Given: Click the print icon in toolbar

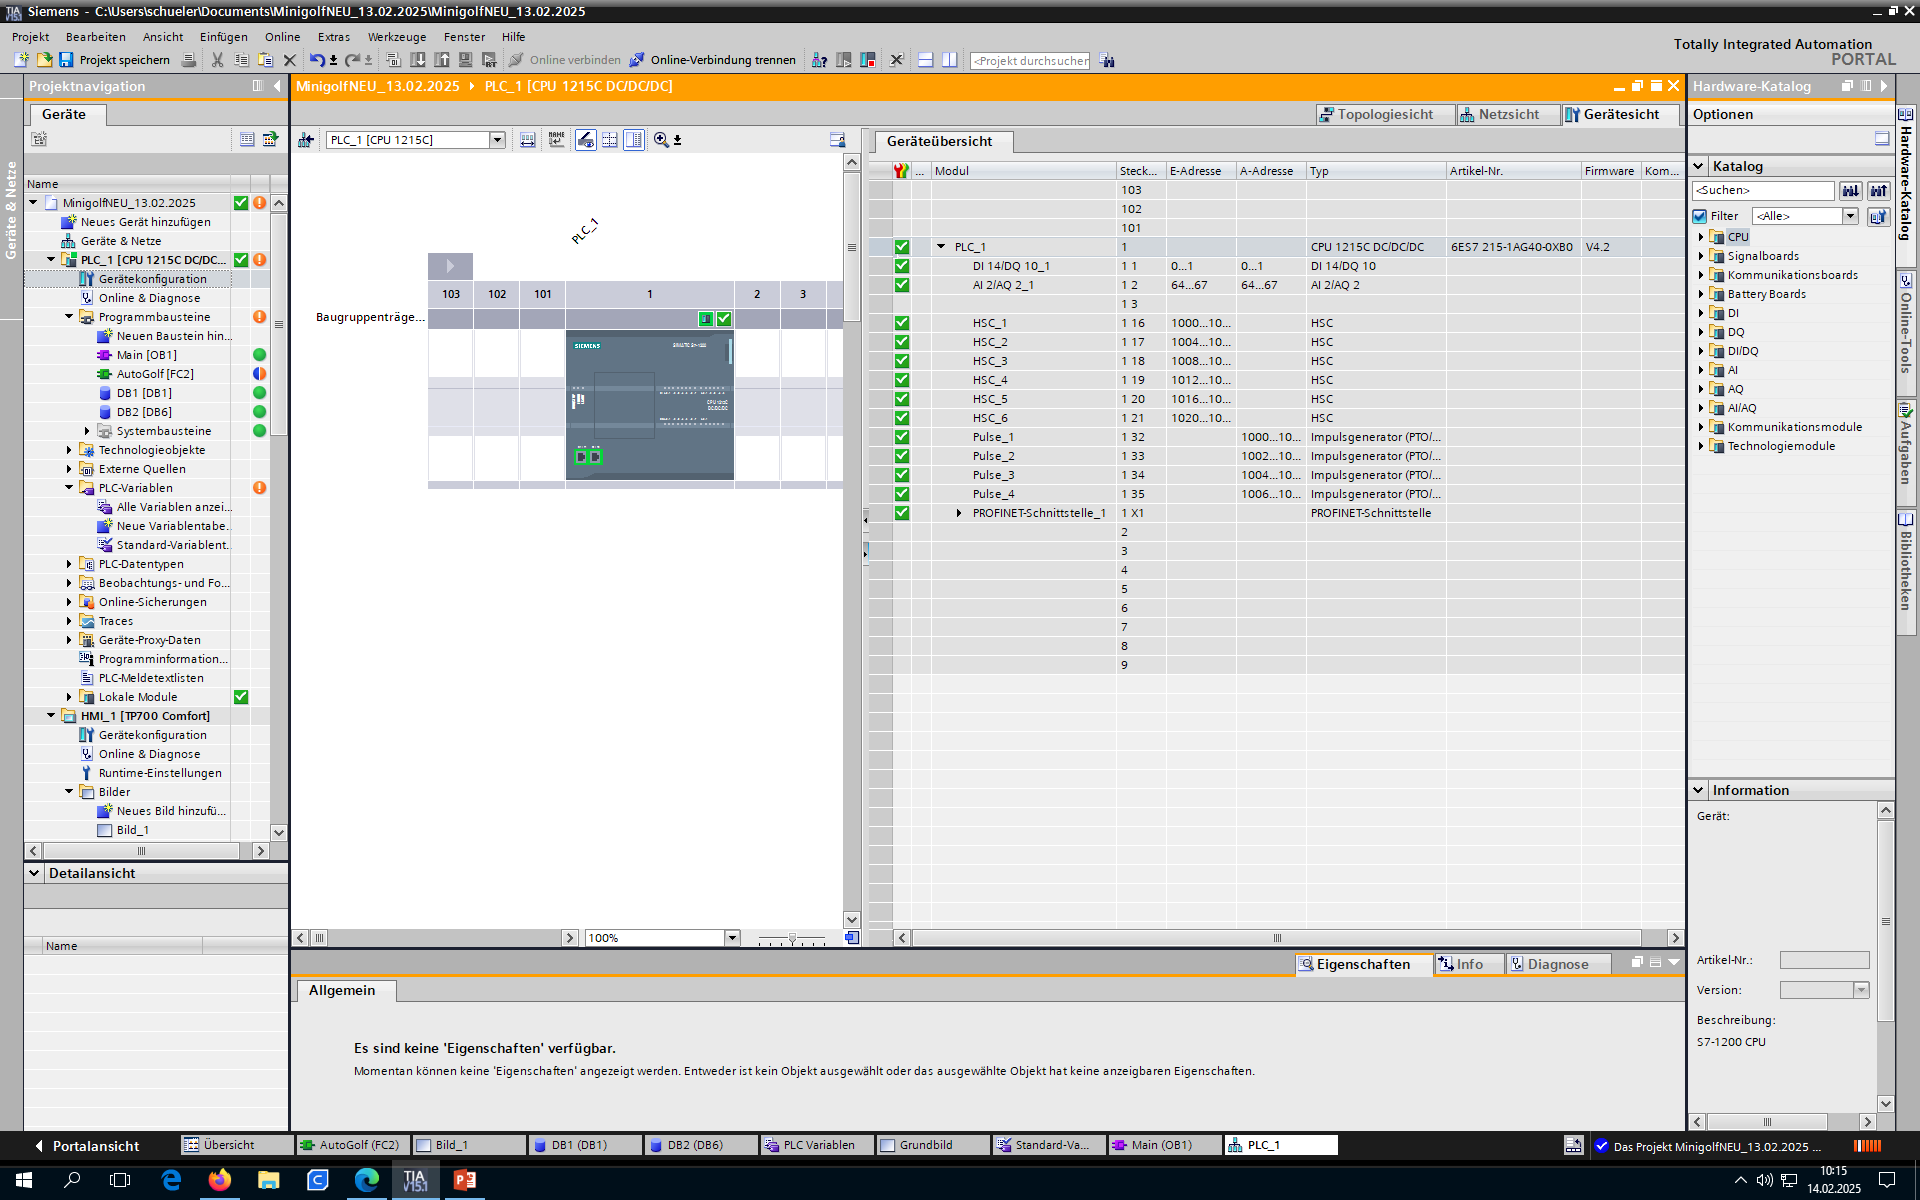Looking at the screenshot, I should [189, 60].
